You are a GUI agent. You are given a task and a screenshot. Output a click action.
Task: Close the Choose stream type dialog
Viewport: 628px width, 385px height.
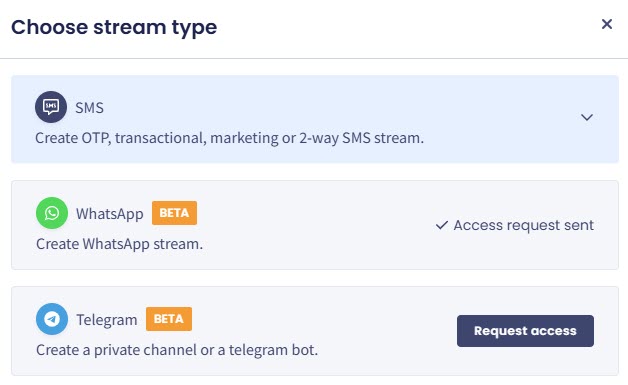click(607, 24)
